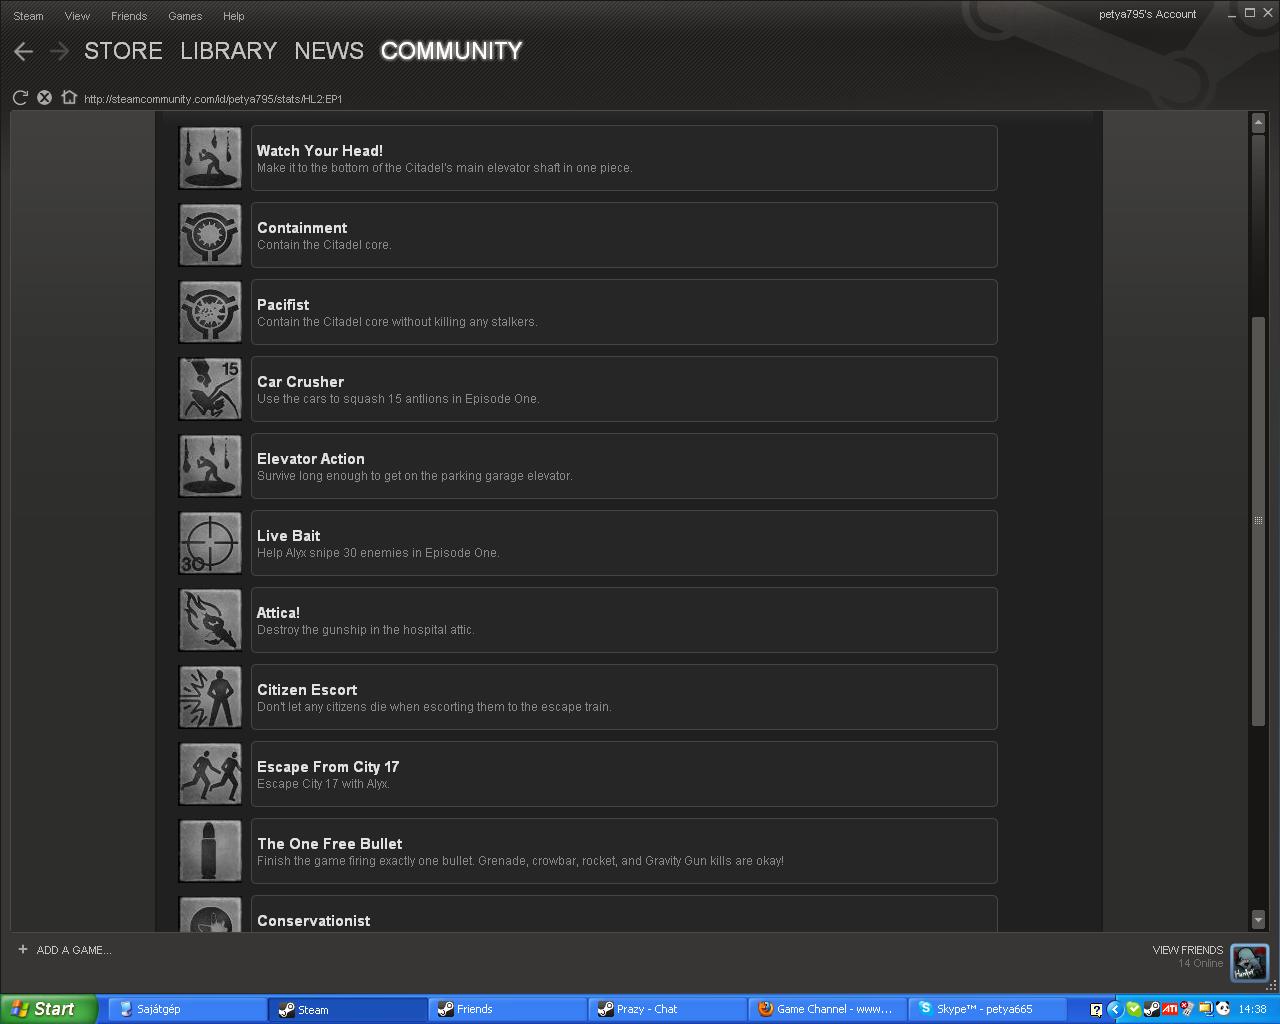Click the Pacifist achievement title
Image resolution: width=1280 pixels, height=1024 pixels.
[283, 305]
